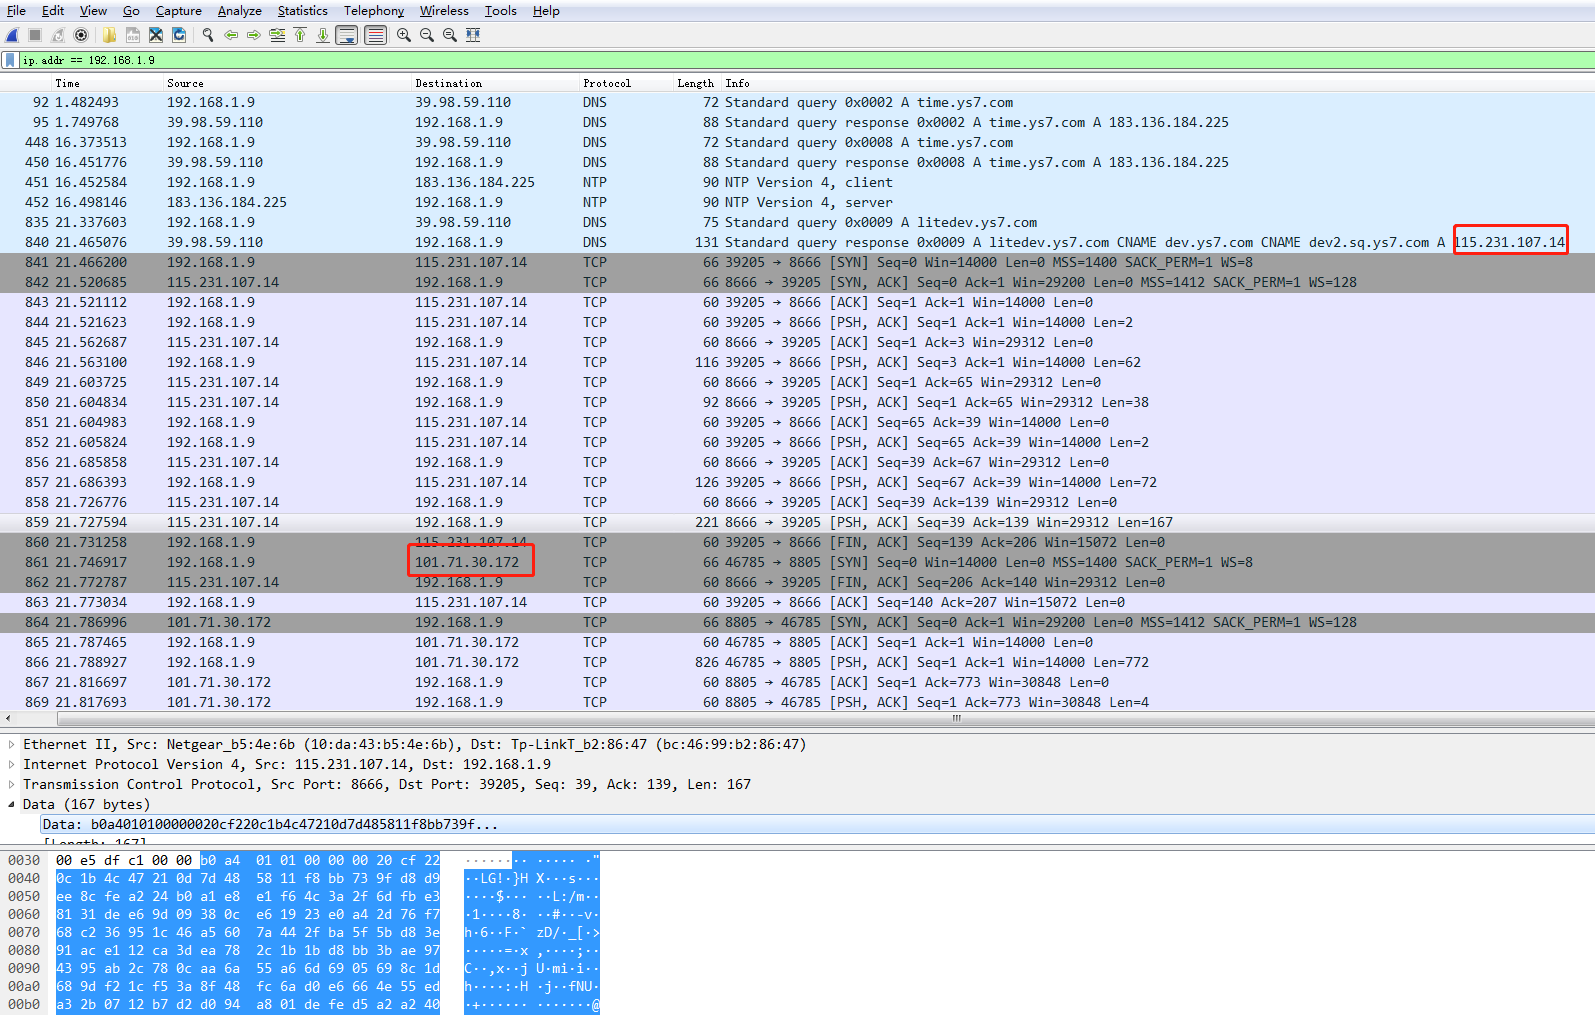Jump to the first packet
The width and height of the screenshot is (1595, 1015).
(300, 35)
